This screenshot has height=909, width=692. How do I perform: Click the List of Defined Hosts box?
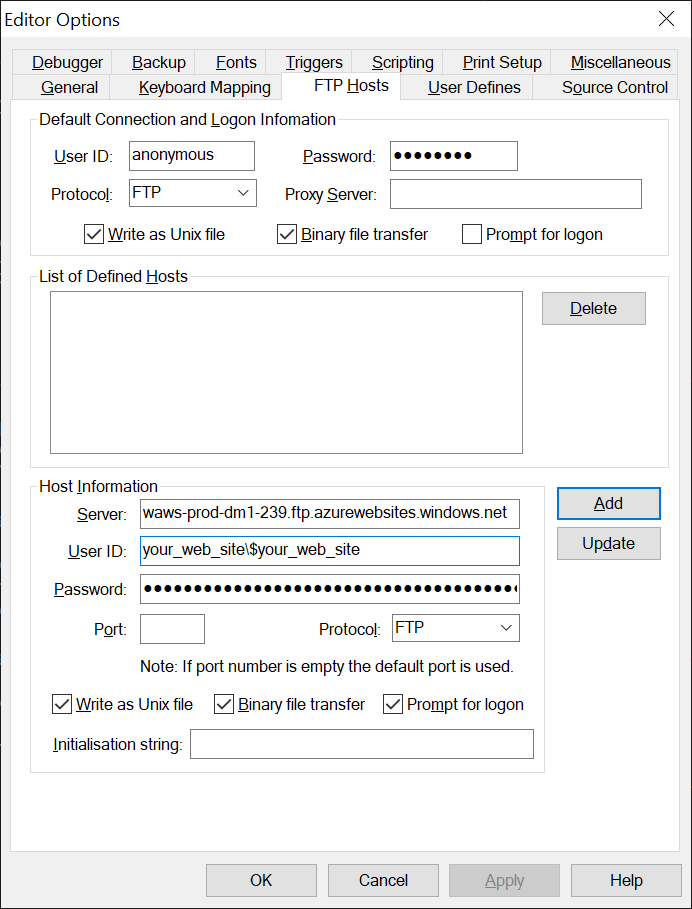pyautogui.click(x=286, y=372)
